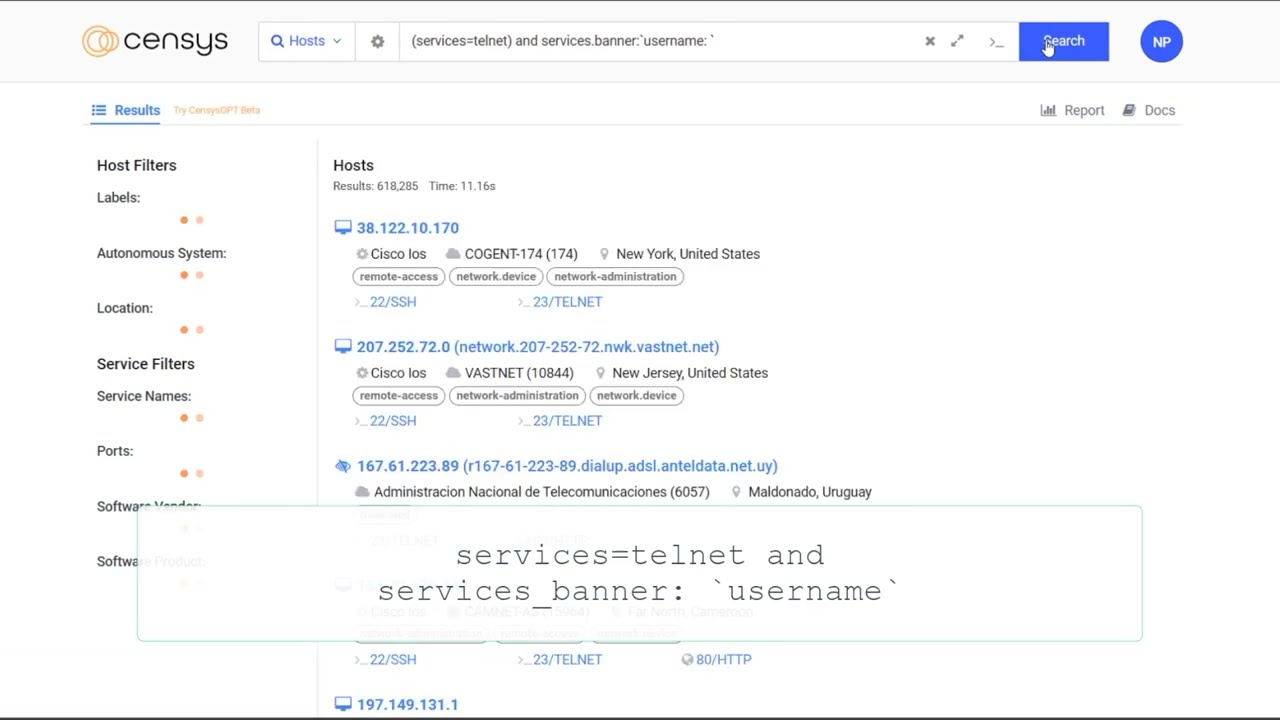Click monitor icon beside 197.149.131.1
Viewport: 1280px width, 720px height.
(343, 705)
